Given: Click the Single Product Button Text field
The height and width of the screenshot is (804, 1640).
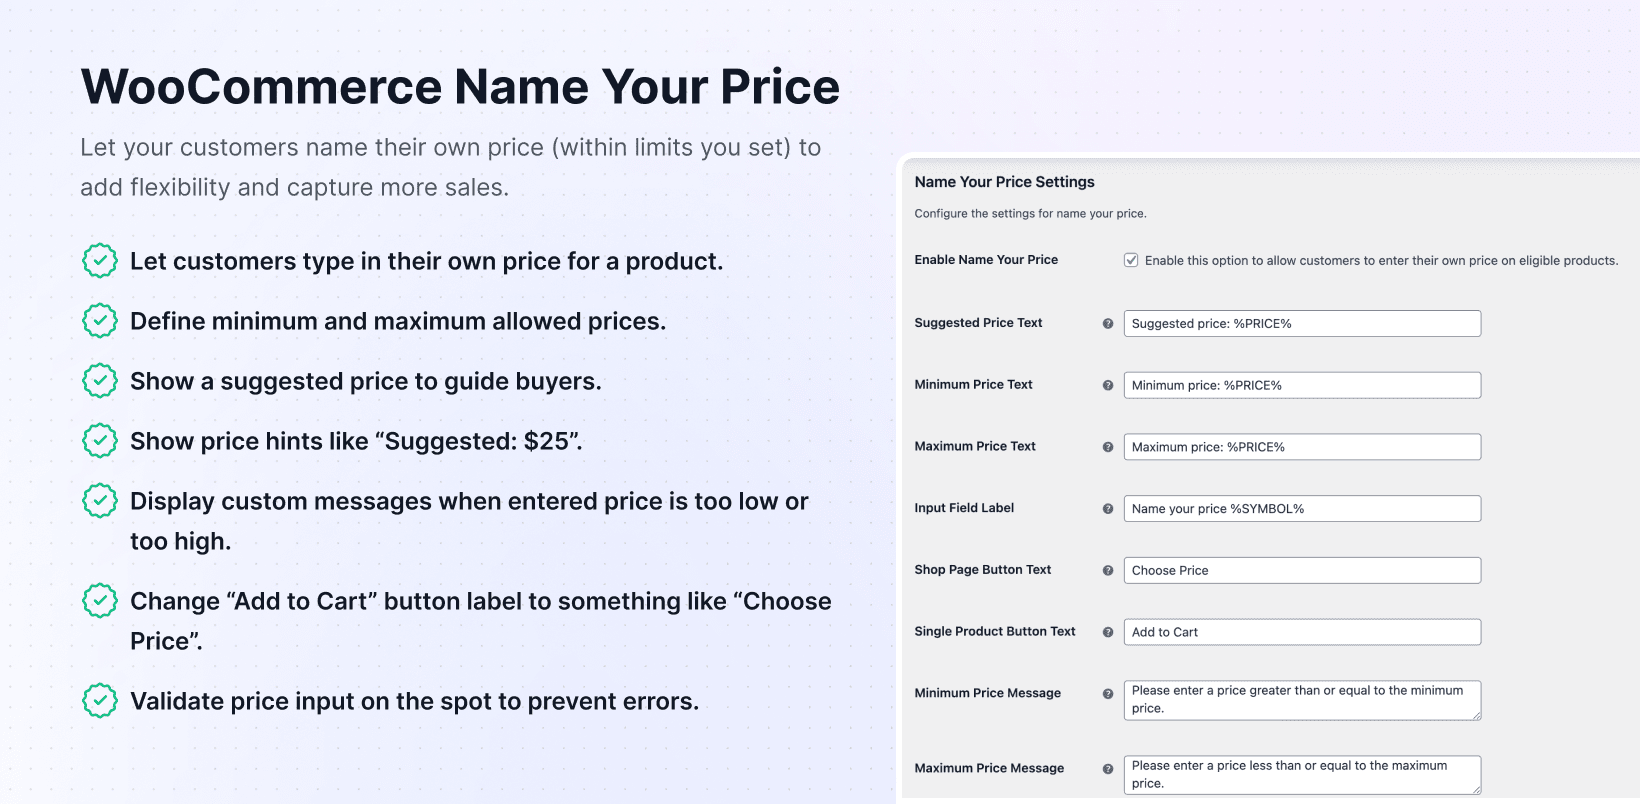Looking at the screenshot, I should point(1302,632).
